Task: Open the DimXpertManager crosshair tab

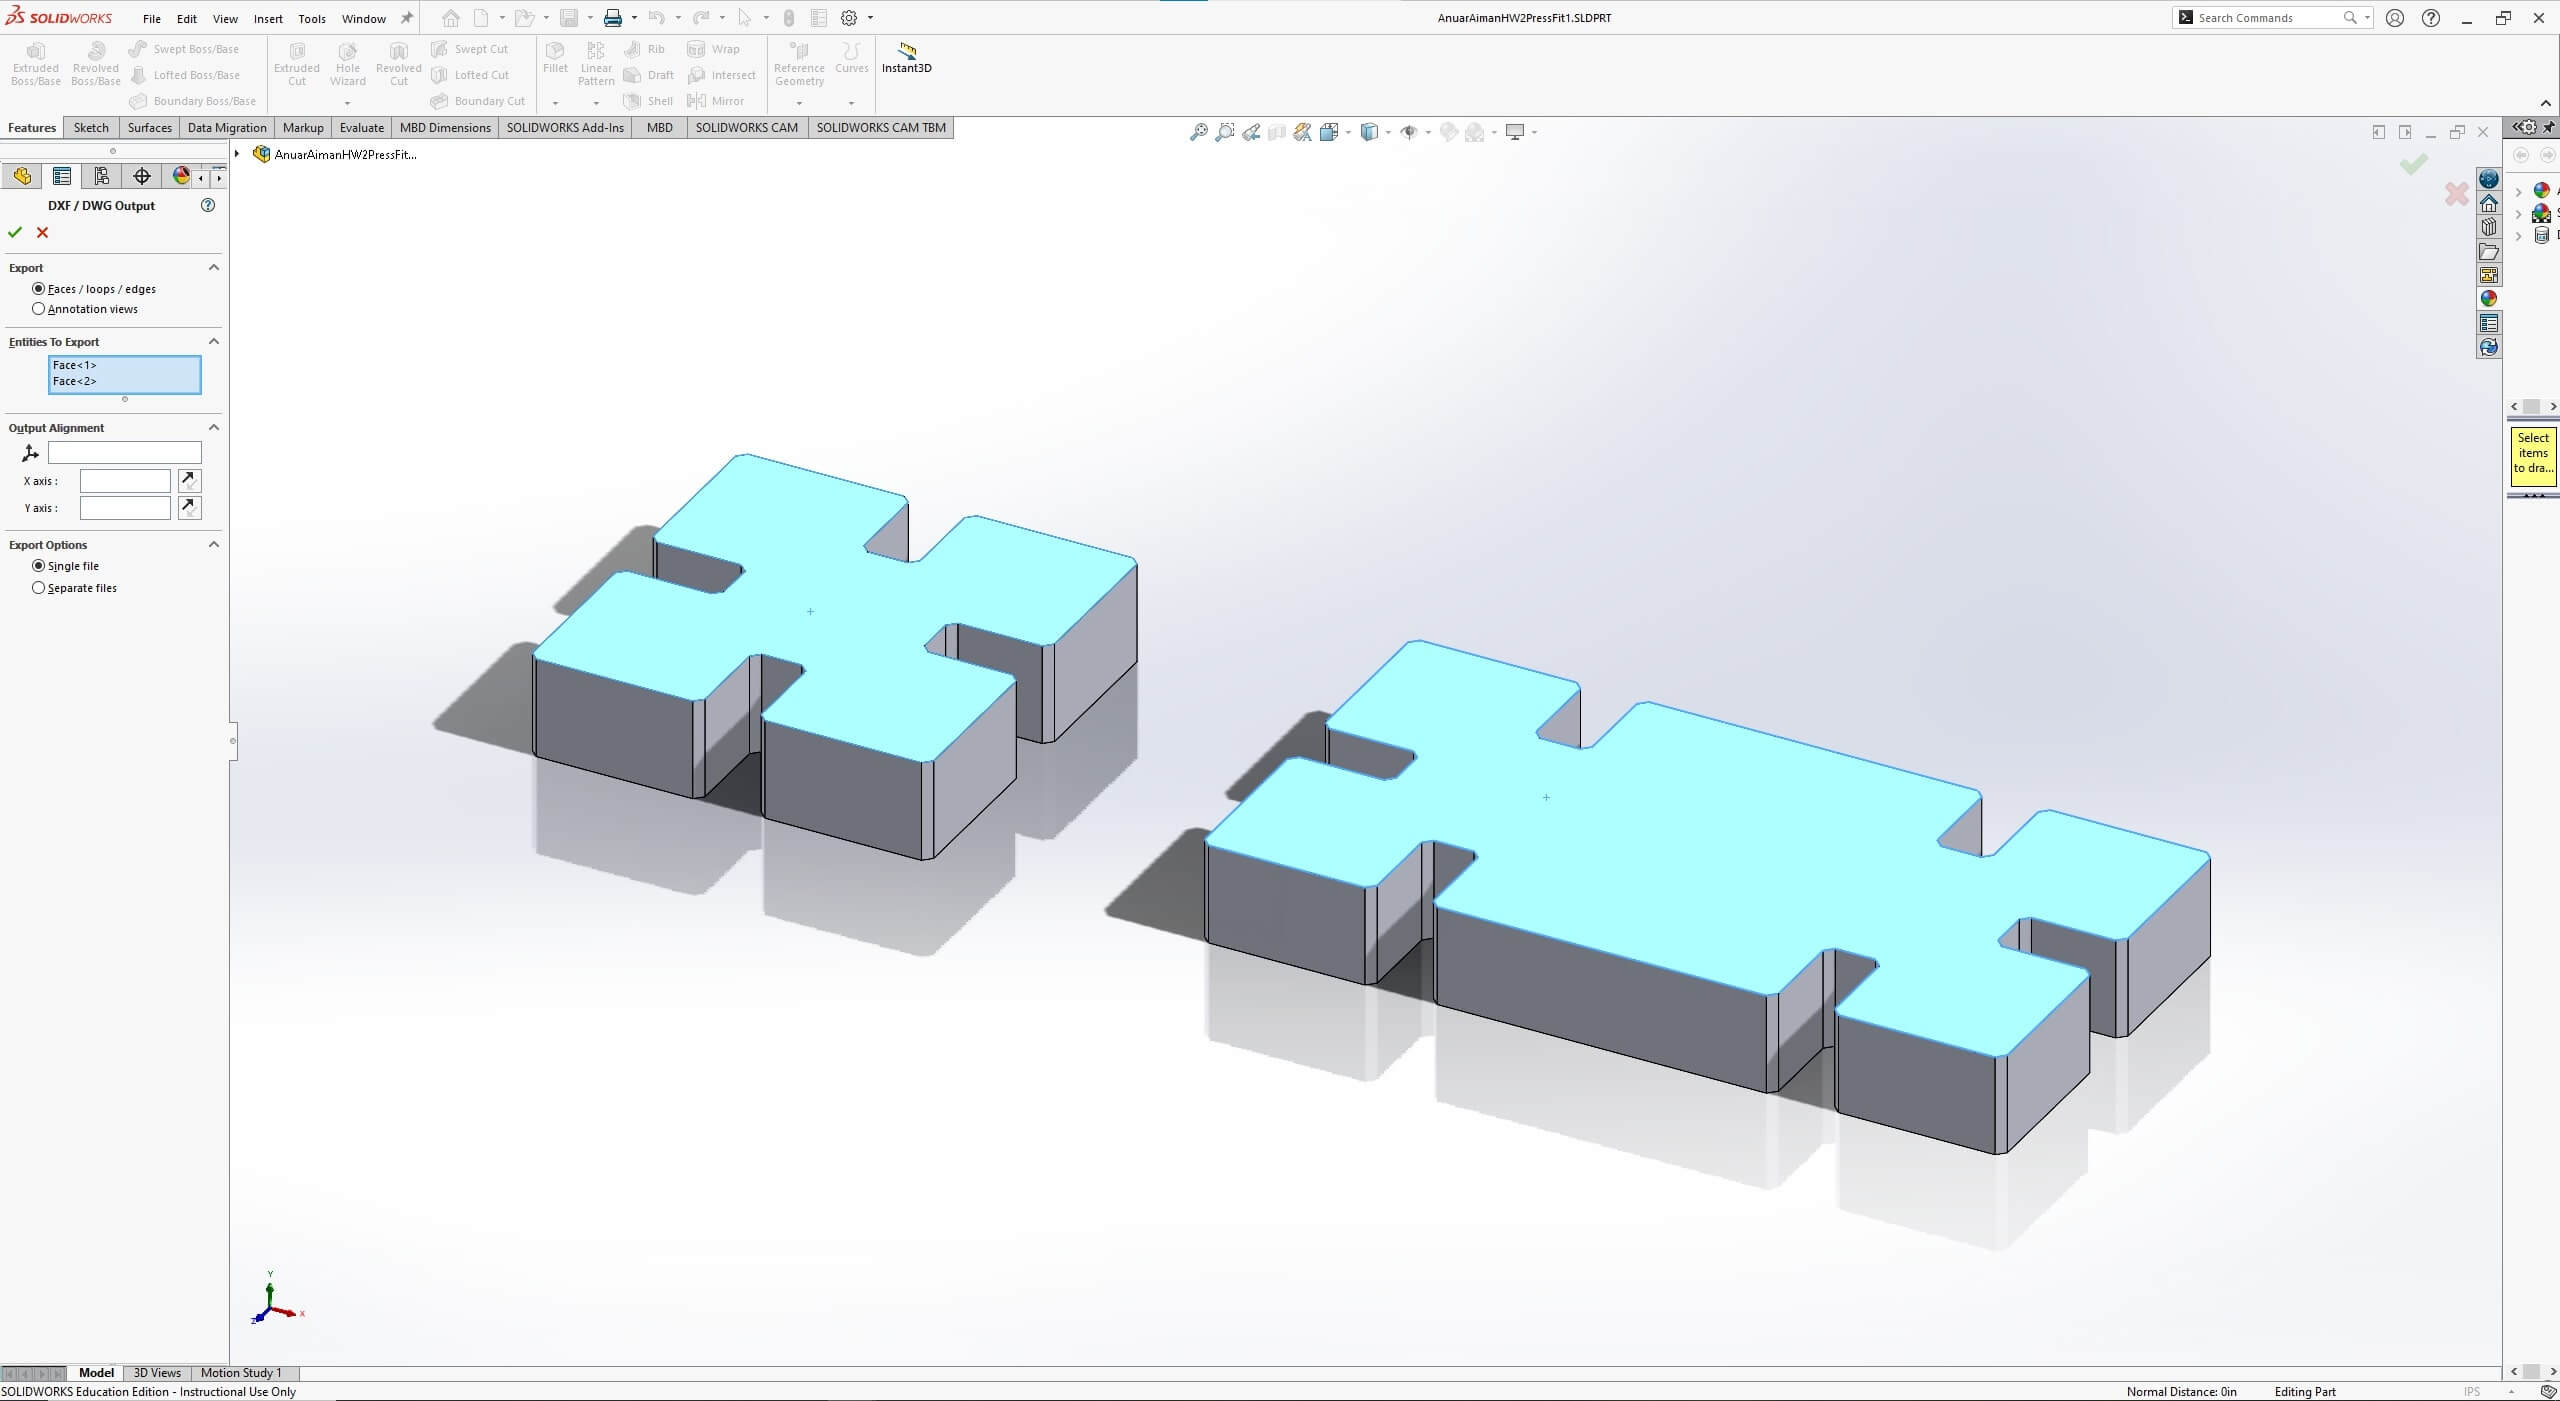Action: [142, 176]
